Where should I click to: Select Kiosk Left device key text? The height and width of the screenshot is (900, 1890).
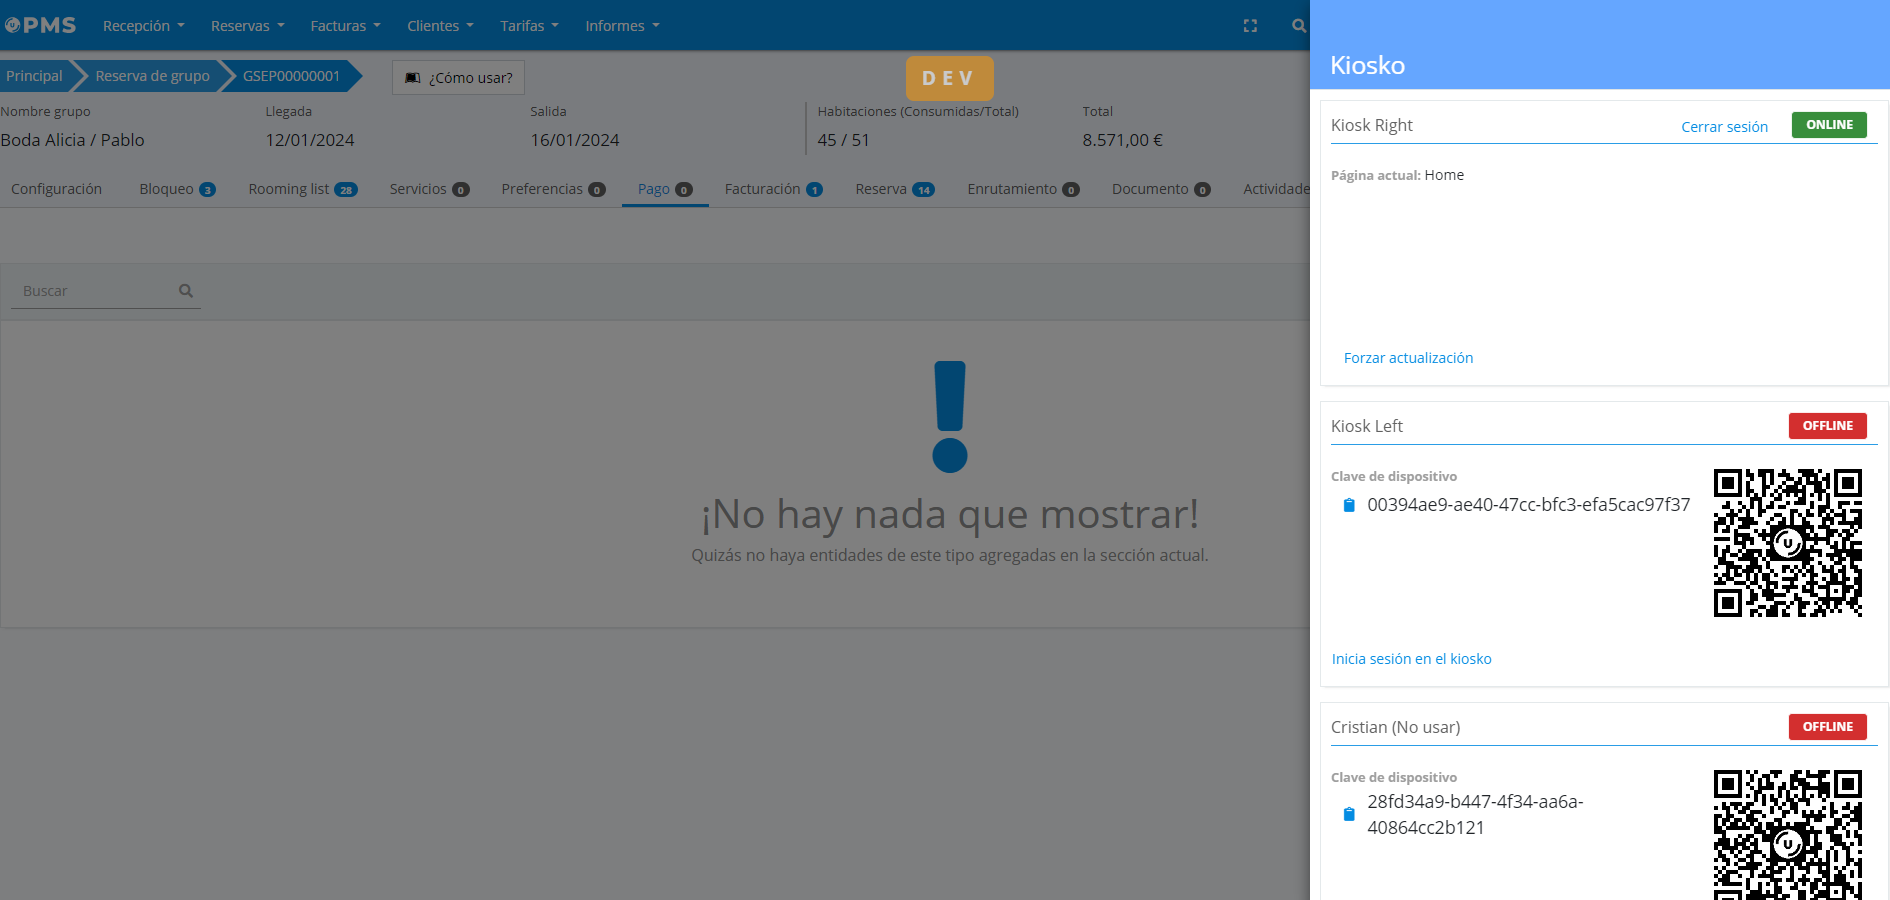click(1528, 505)
